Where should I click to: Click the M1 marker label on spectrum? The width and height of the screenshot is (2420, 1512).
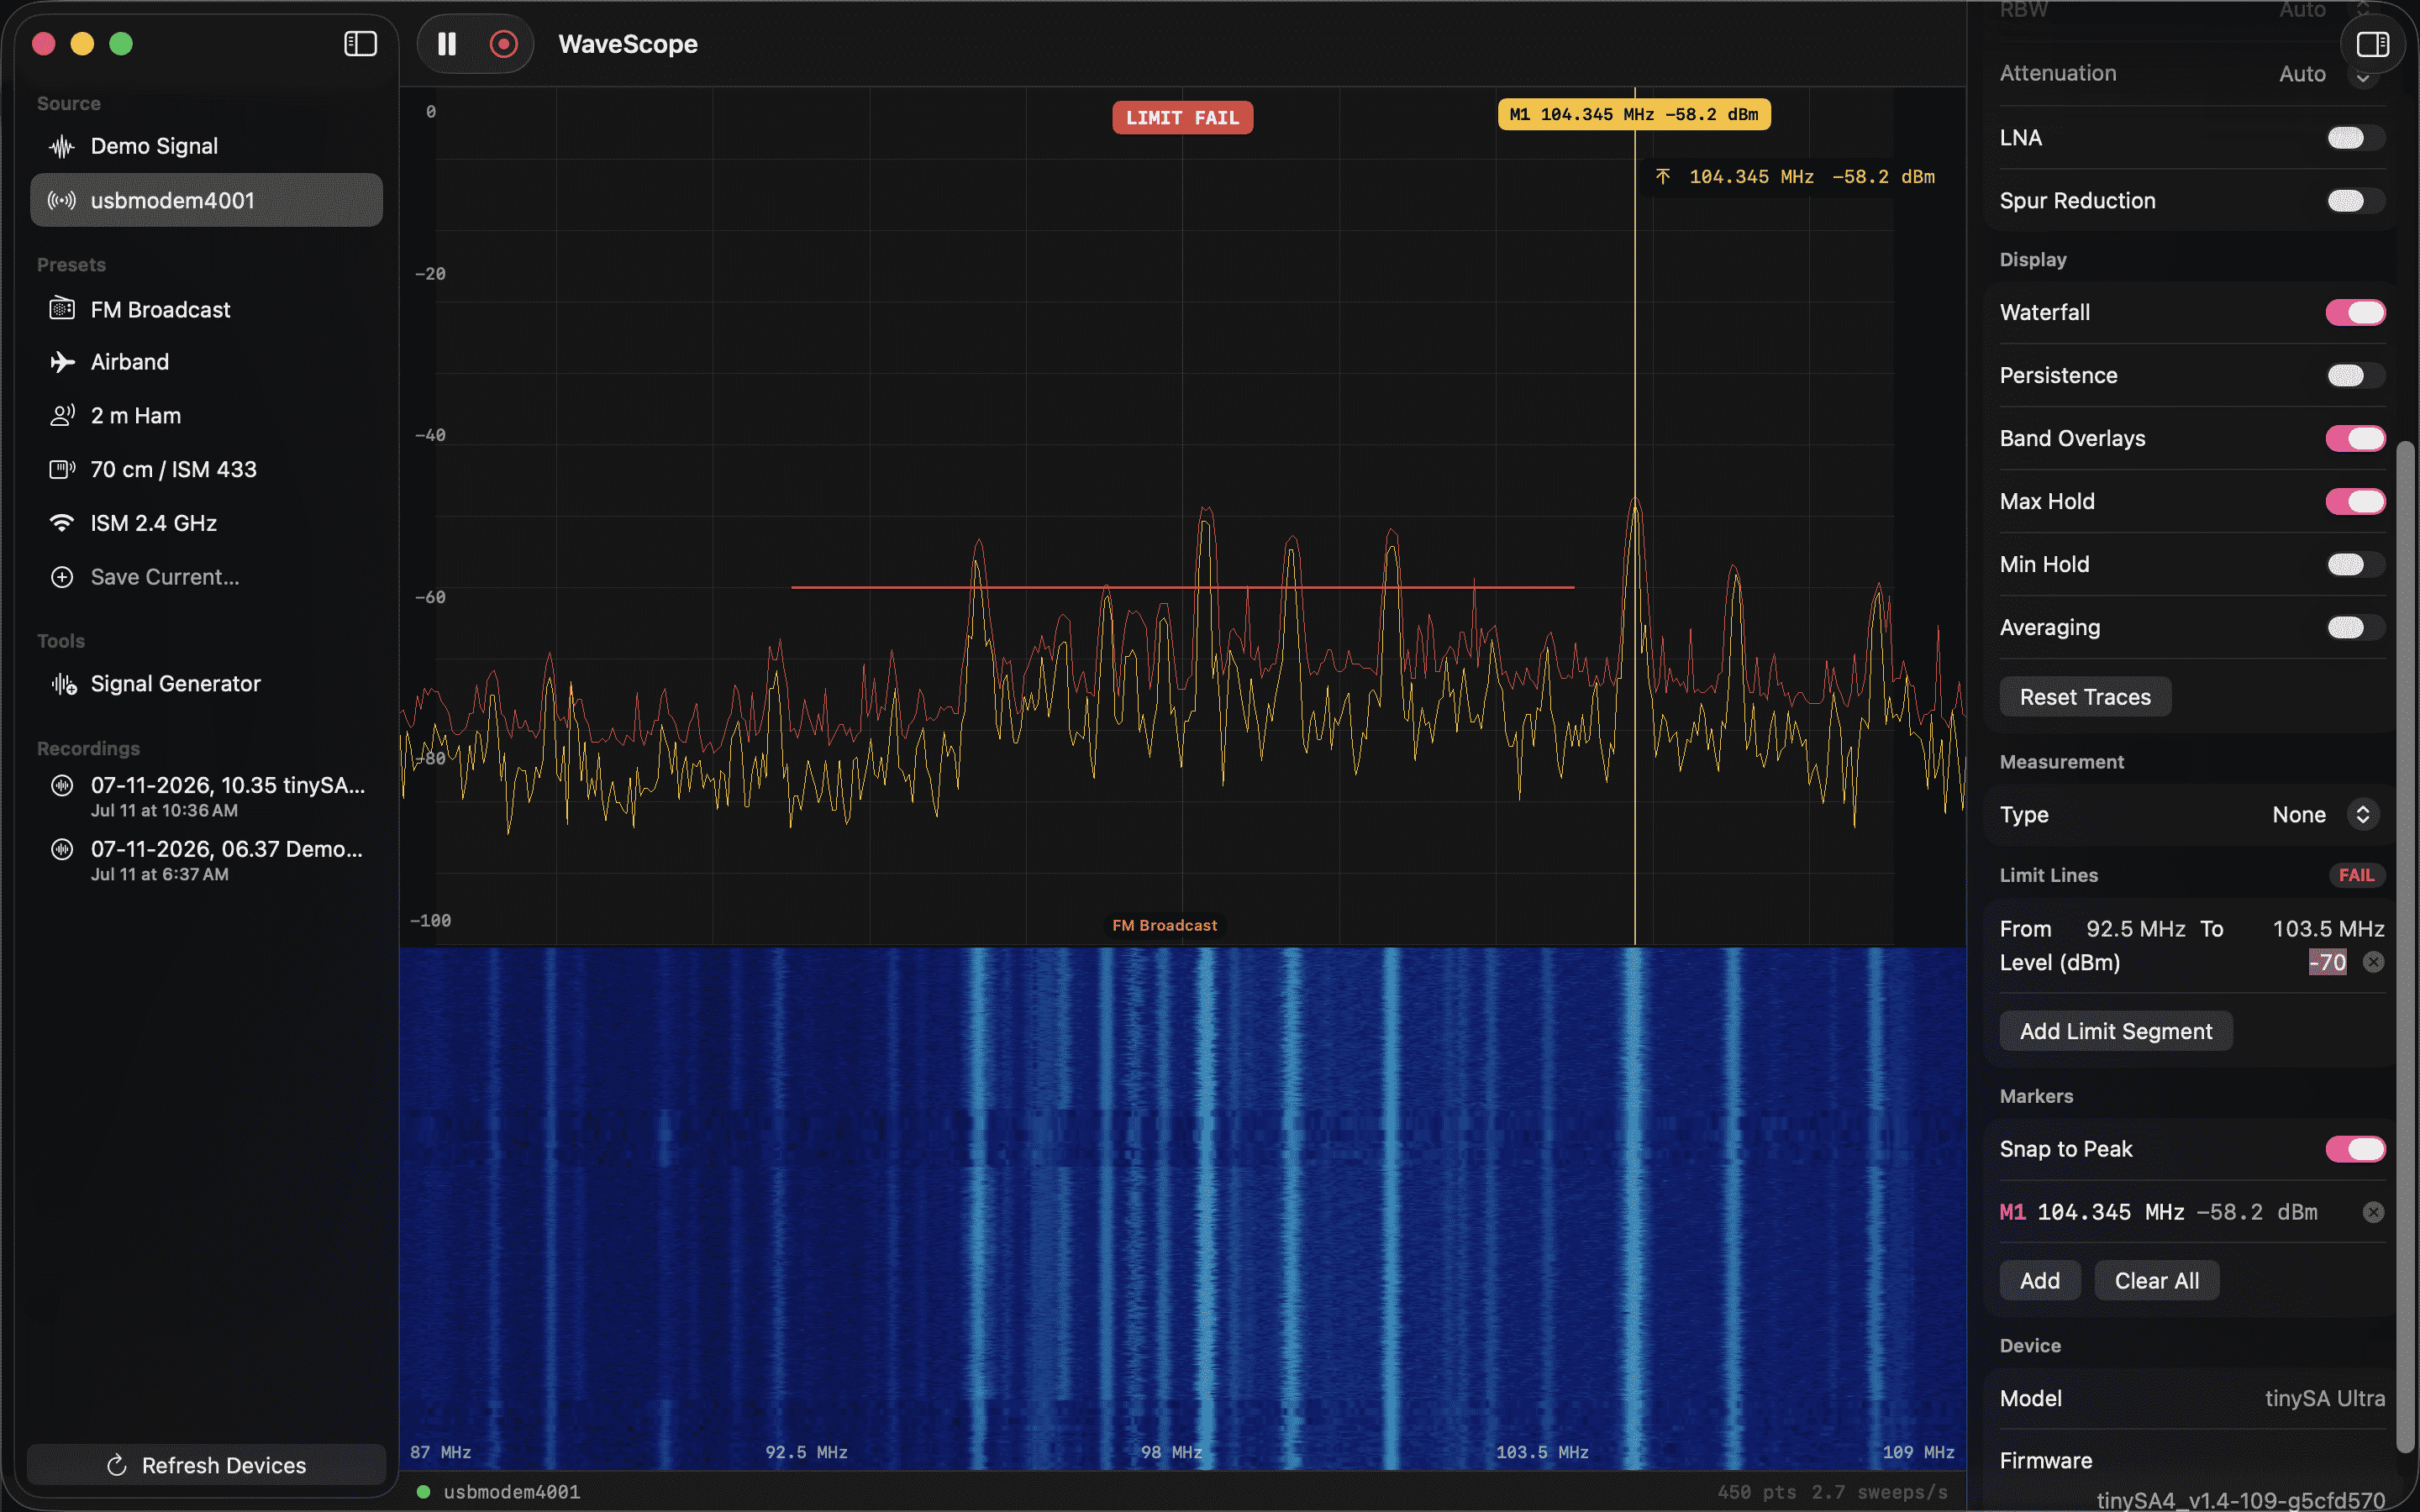(1634, 114)
